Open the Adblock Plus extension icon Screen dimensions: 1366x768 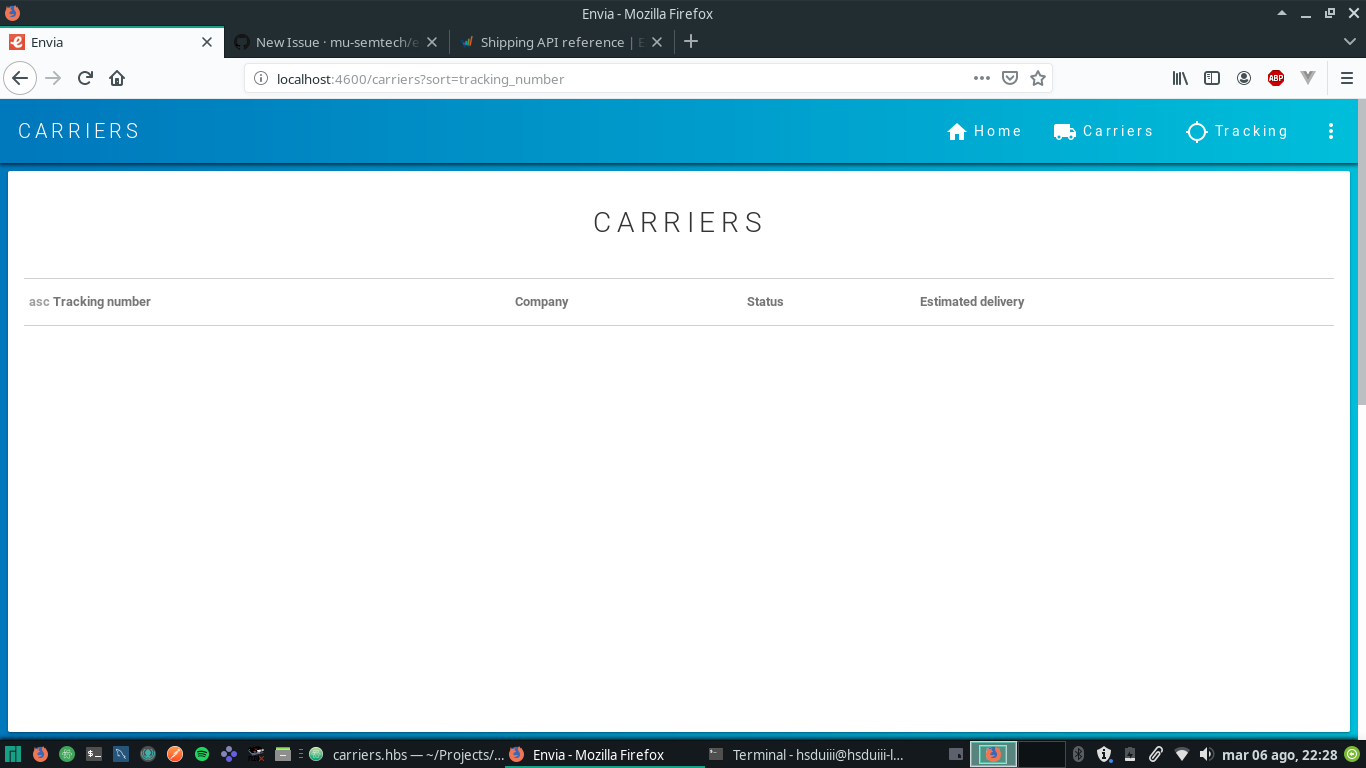point(1276,78)
